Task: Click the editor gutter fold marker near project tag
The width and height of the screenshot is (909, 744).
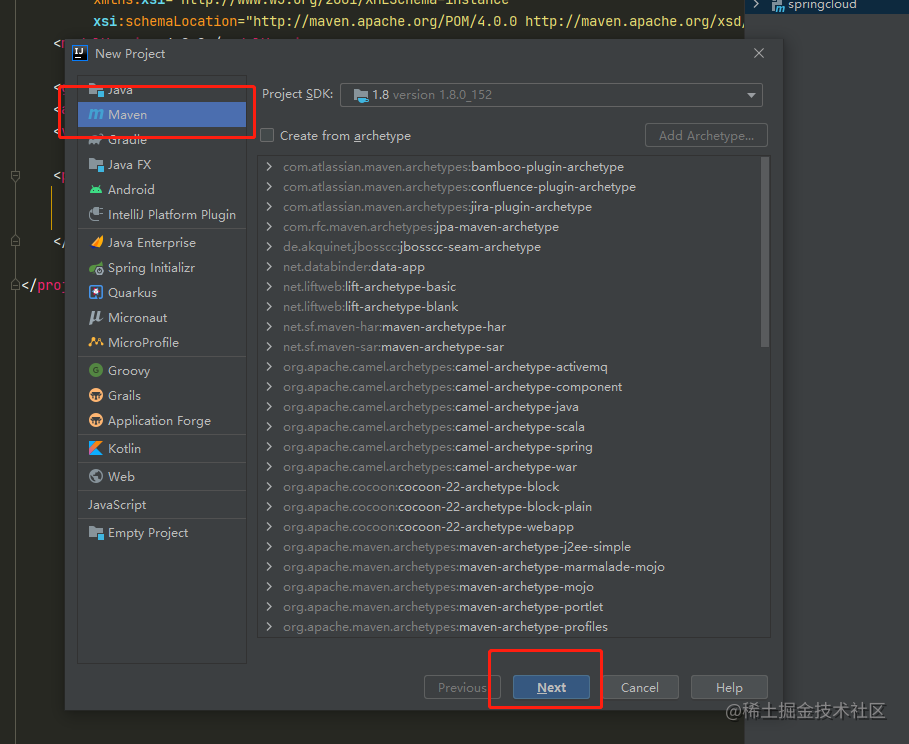Action: pos(15,285)
